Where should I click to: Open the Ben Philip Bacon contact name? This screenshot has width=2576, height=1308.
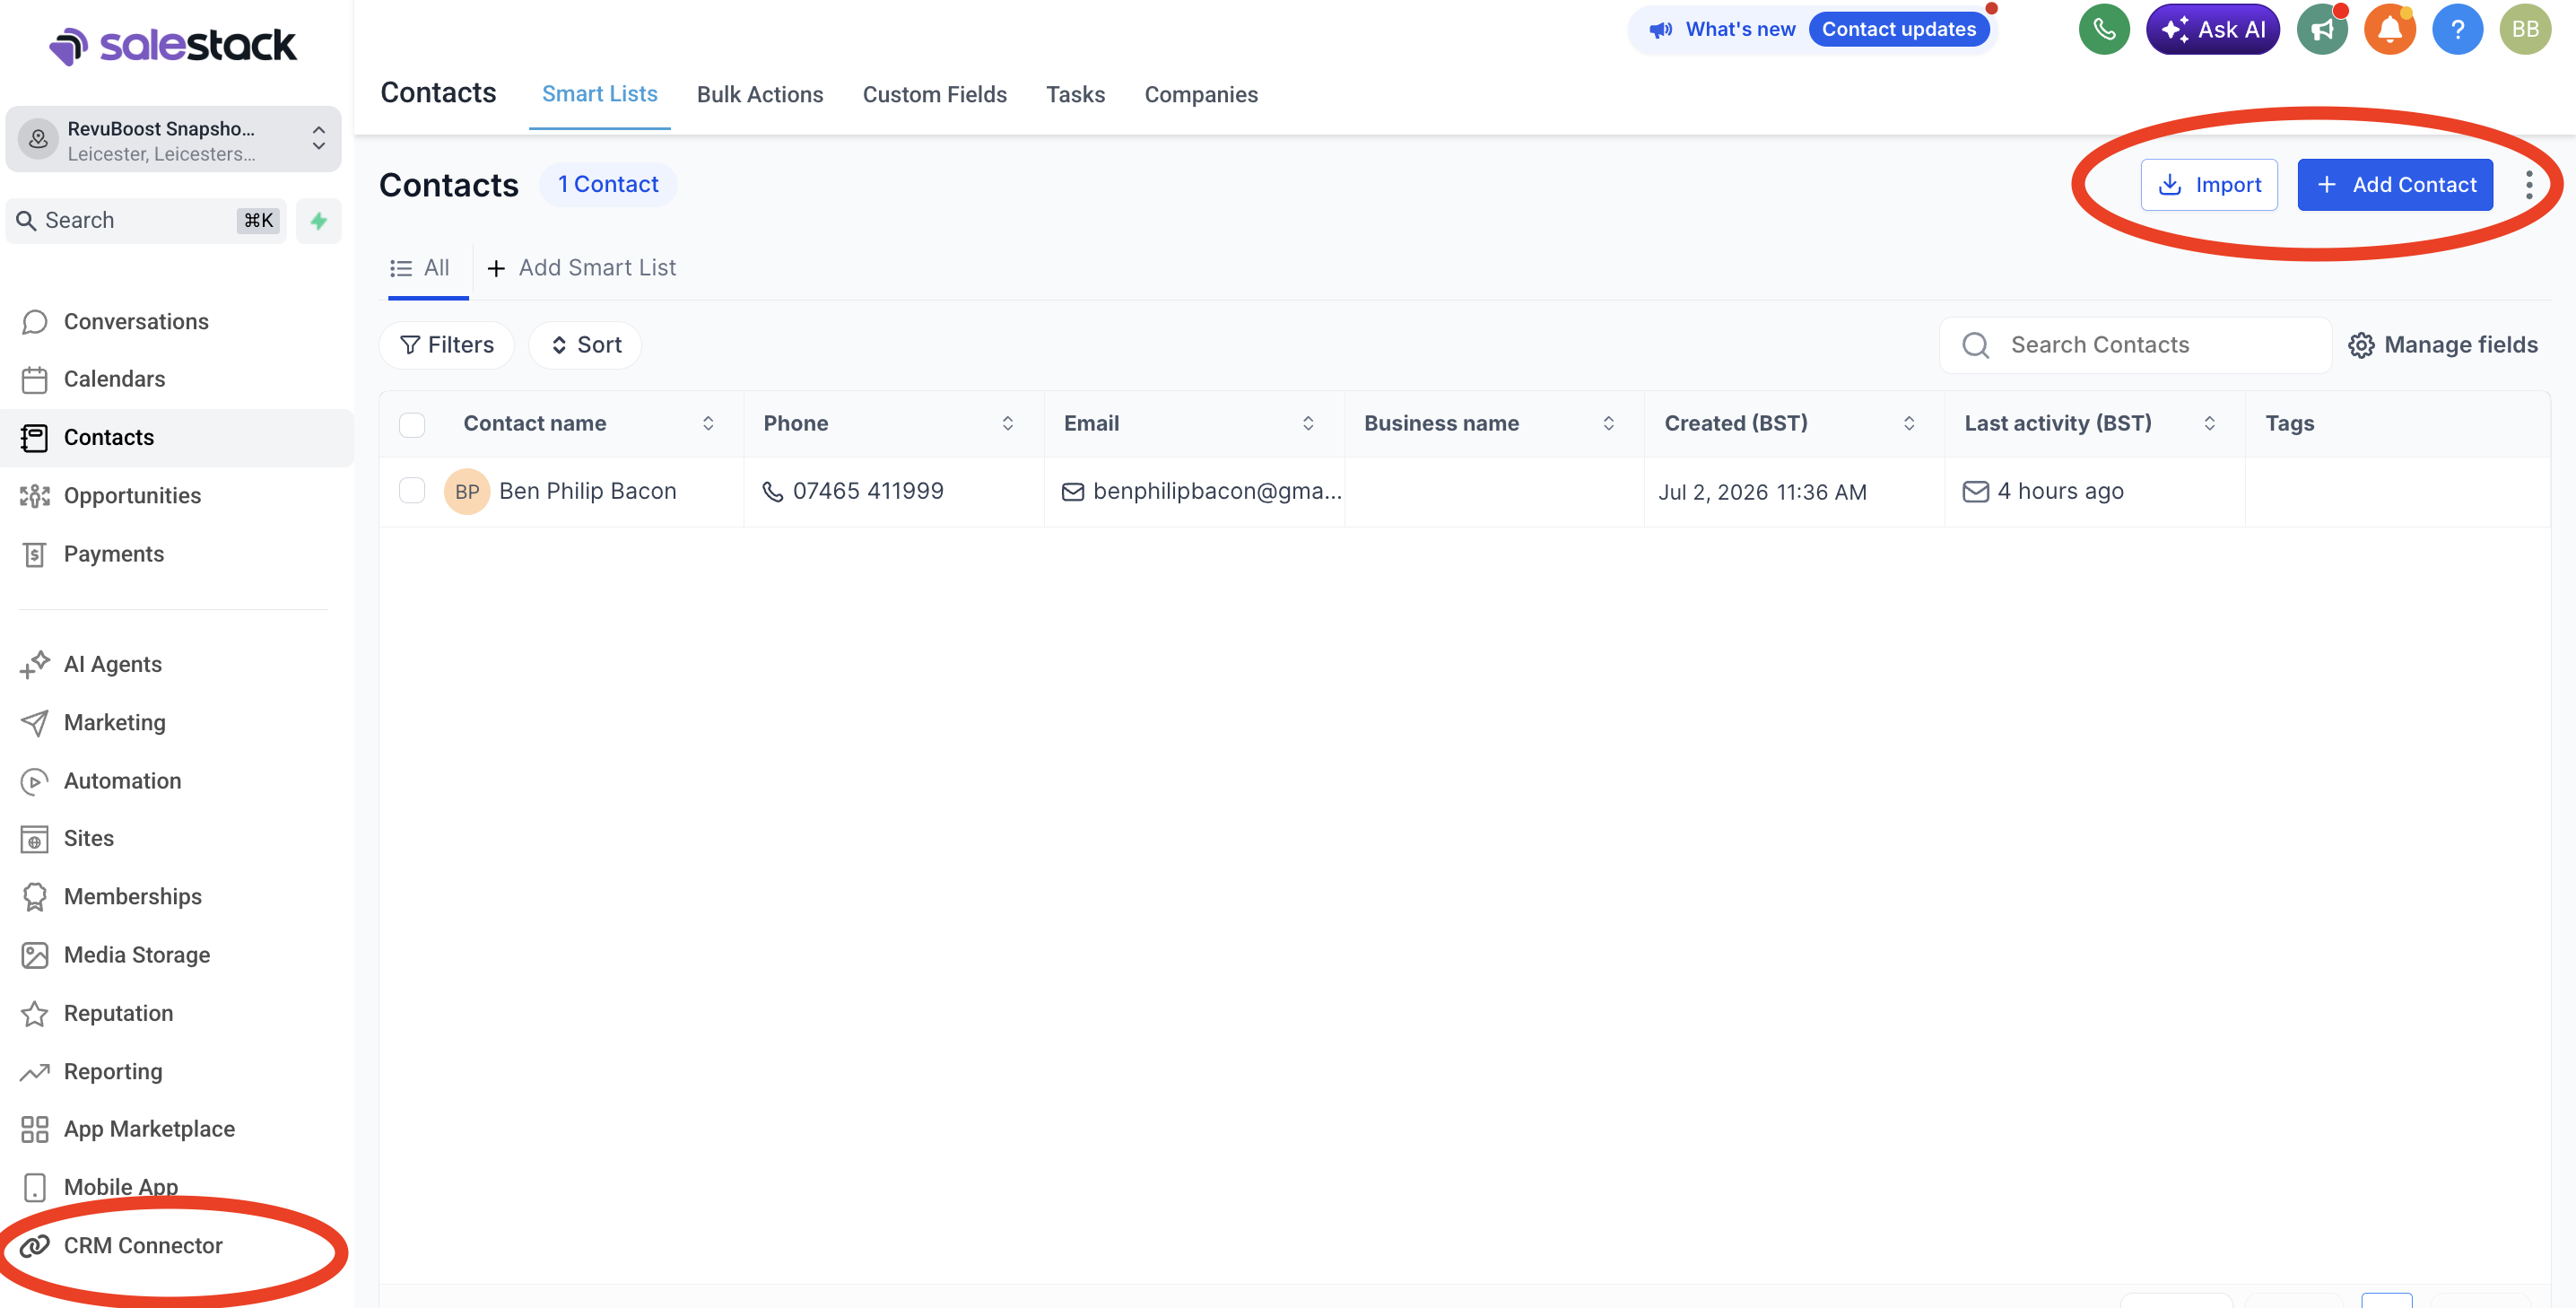coord(588,492)
